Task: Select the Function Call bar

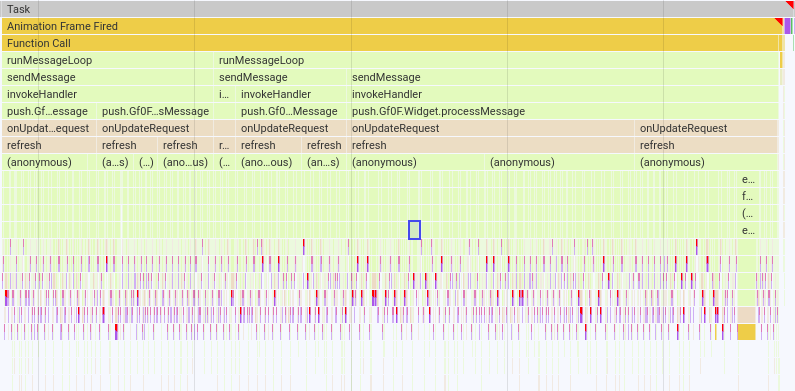Action: [390, 43]
